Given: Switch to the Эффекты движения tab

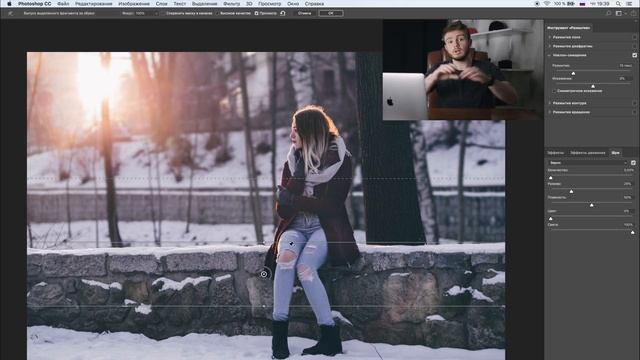Looking at the screenshot, I should 587,153.
